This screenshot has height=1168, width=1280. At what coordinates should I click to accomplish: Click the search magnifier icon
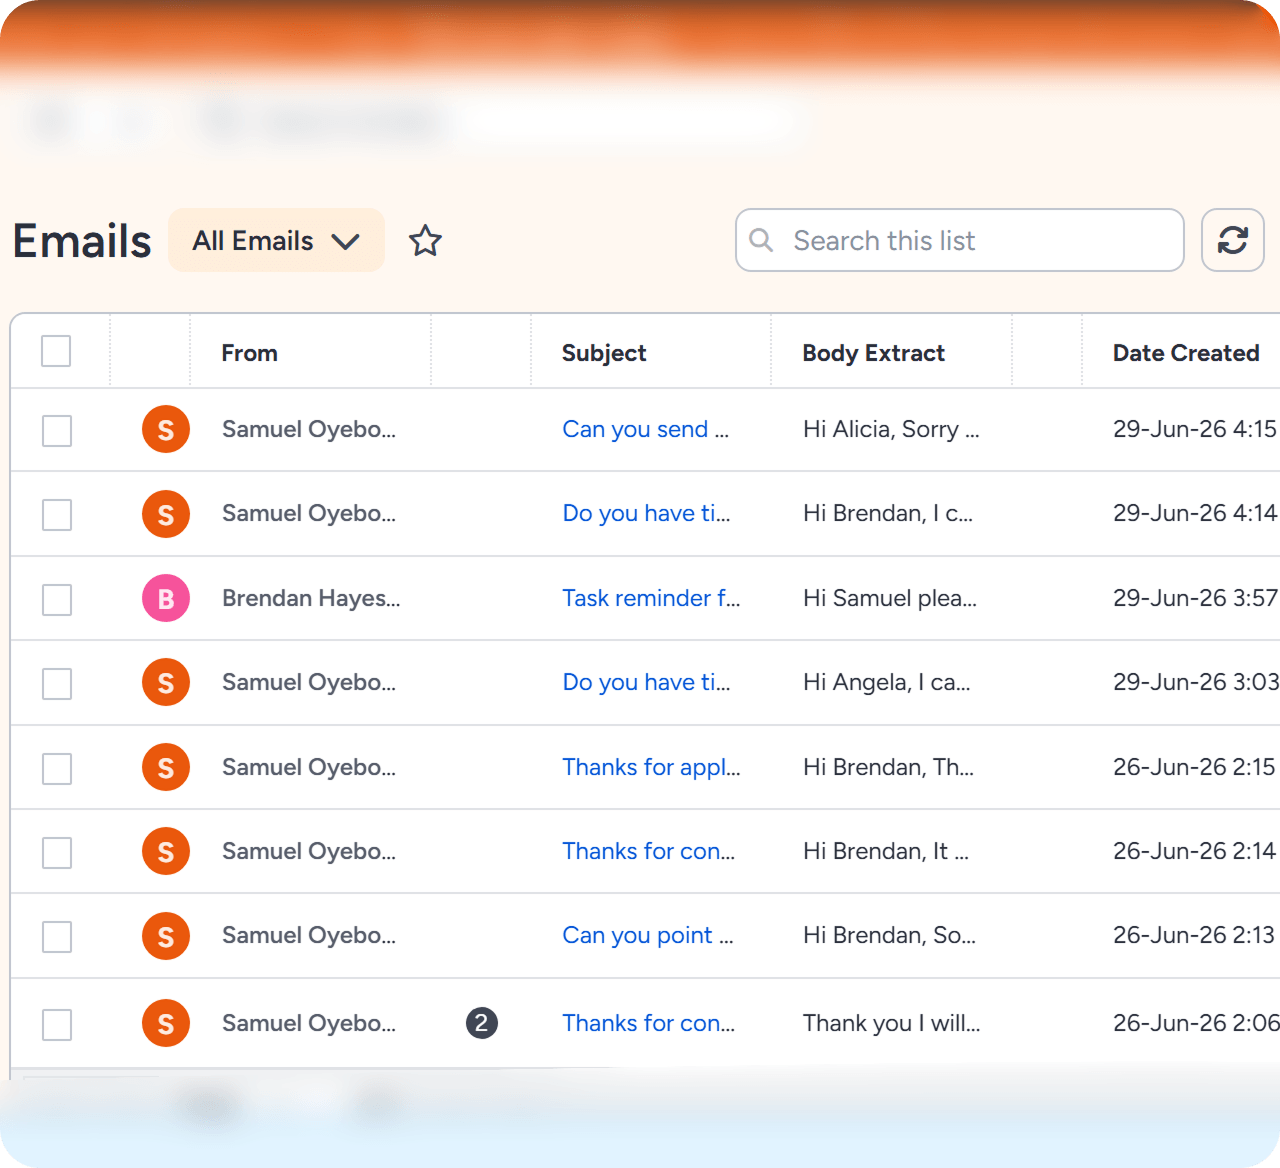pos(761,240)
